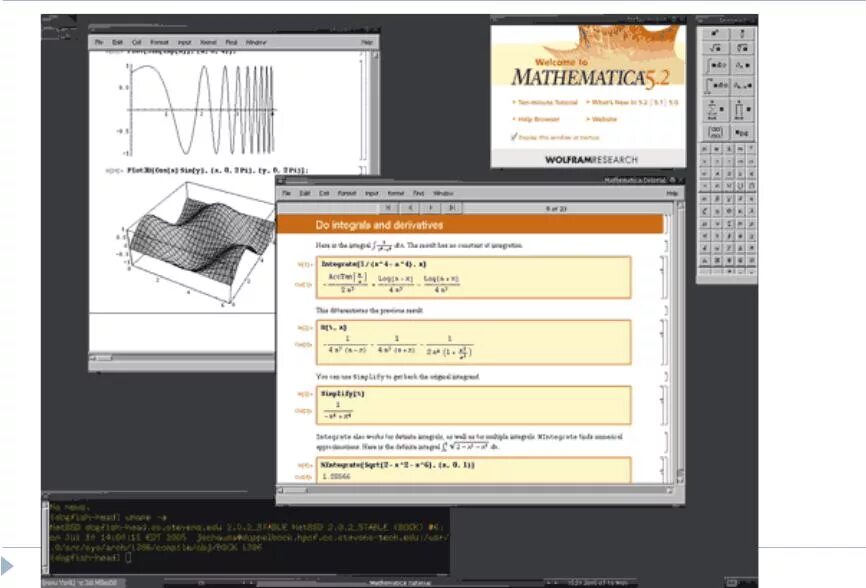
Task: Open Cell menu in plot notebook window
Action: [x=136, y=42]
